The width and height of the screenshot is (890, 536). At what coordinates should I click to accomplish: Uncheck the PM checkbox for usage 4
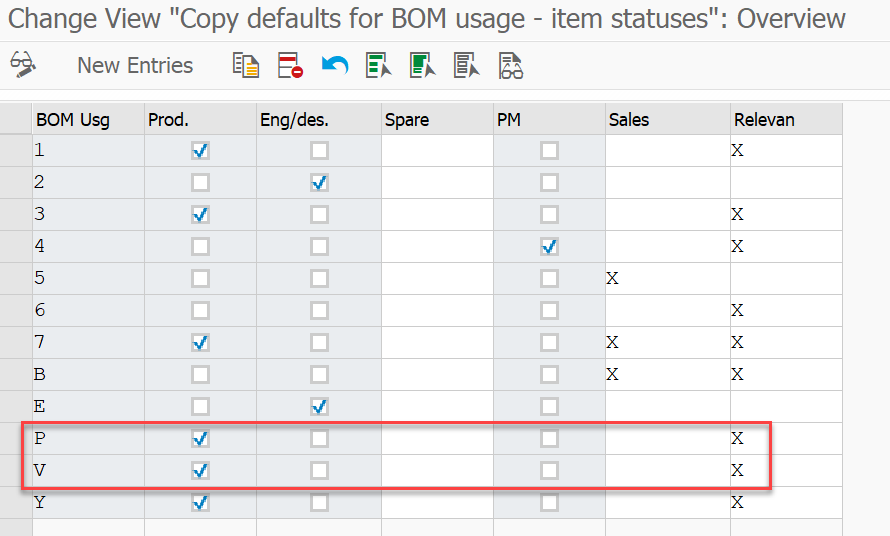[549, 246]
